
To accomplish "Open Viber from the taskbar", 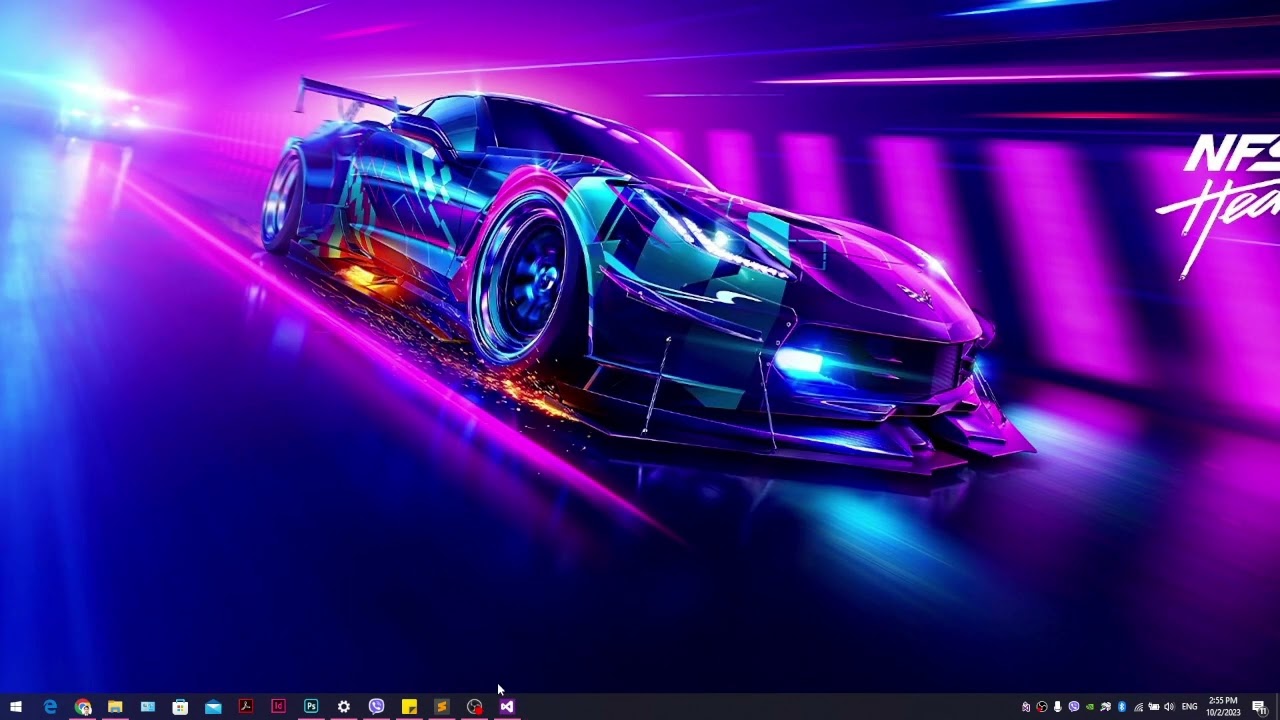I will 376,707.
